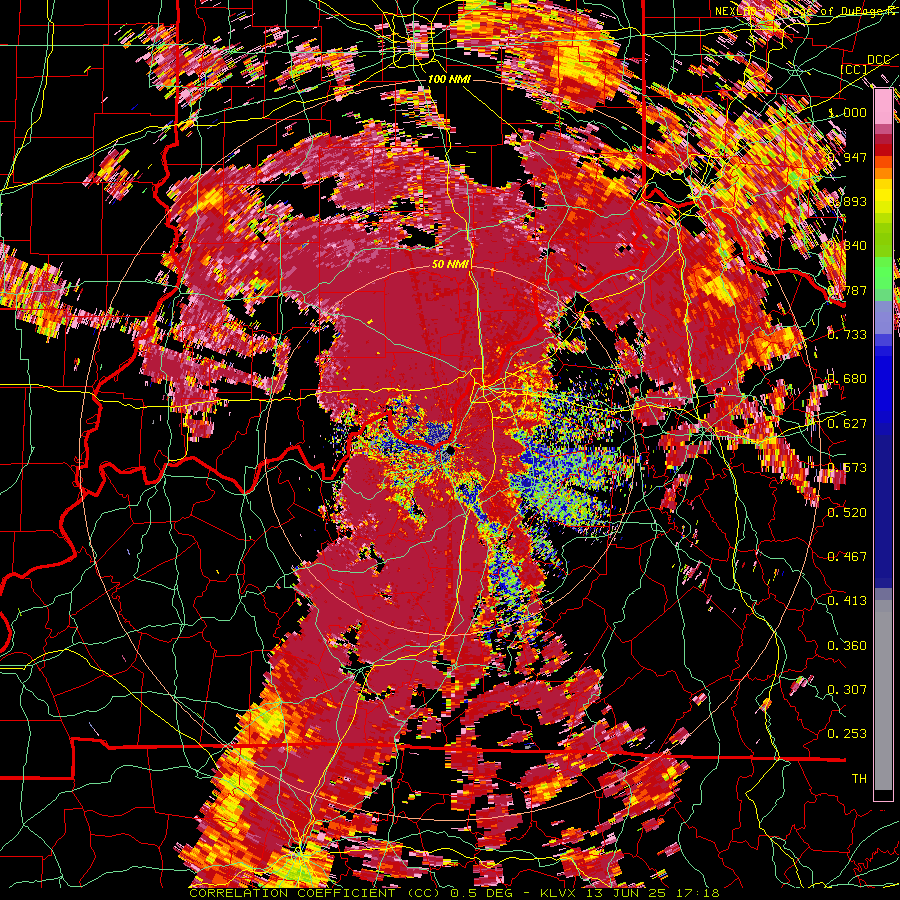Click the 0.520 legend value
This screenshot has height=900, width=900.
tap(847, 512)
